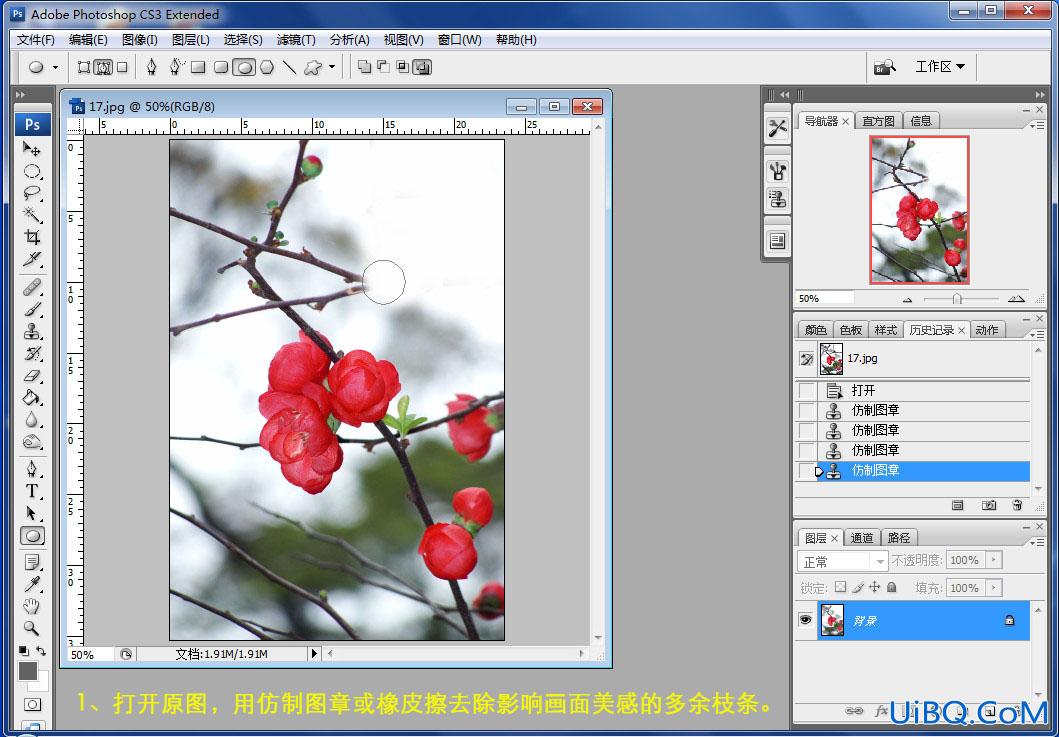Select the Path Selection tool

click(32, 513)
